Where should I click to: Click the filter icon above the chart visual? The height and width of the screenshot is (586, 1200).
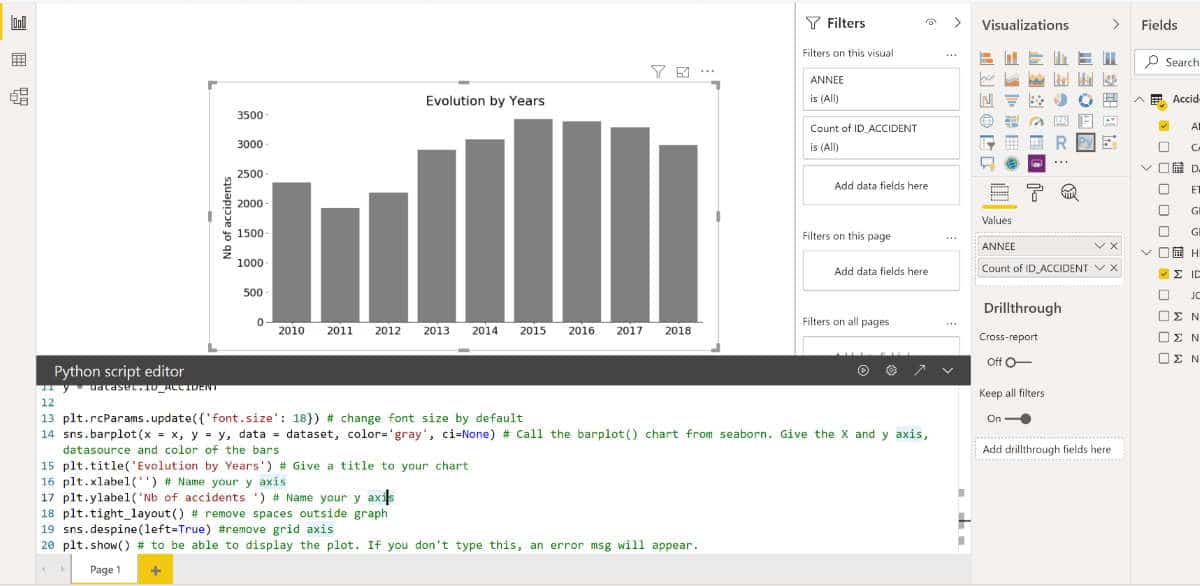pyautogui.click(x=657, y=71)
